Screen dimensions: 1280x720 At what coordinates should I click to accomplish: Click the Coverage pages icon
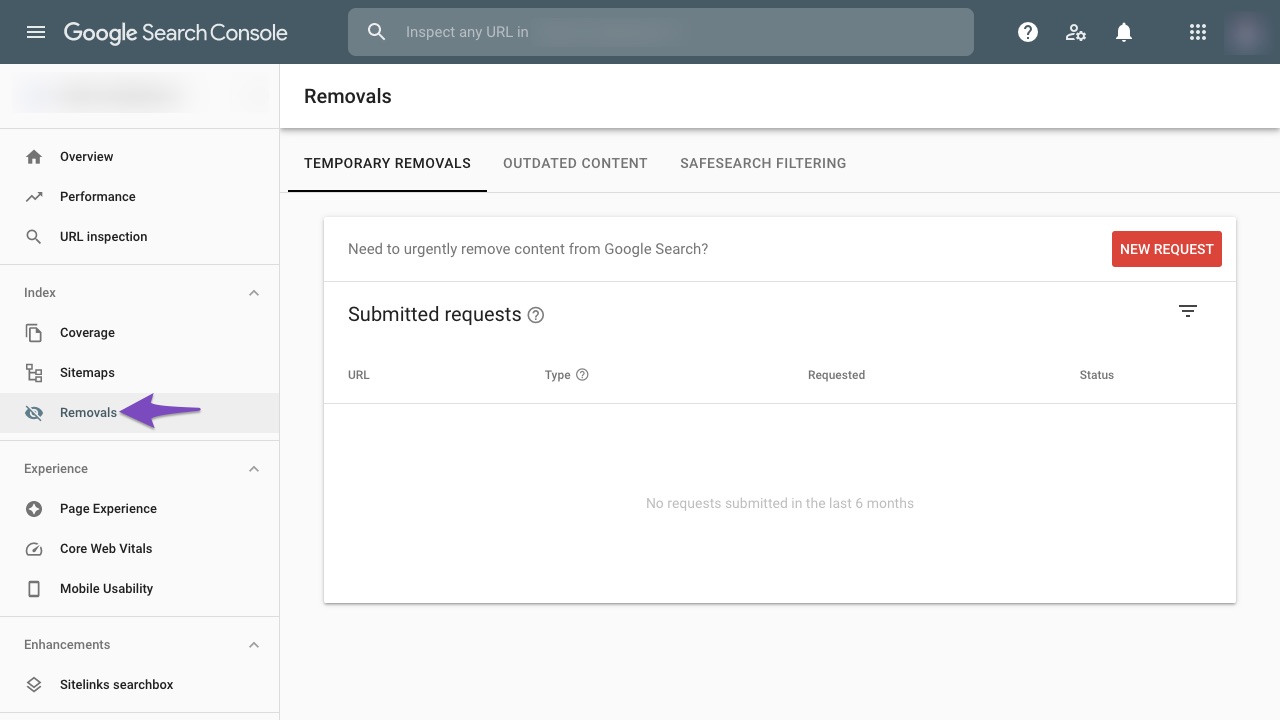(x=34, y=333)
